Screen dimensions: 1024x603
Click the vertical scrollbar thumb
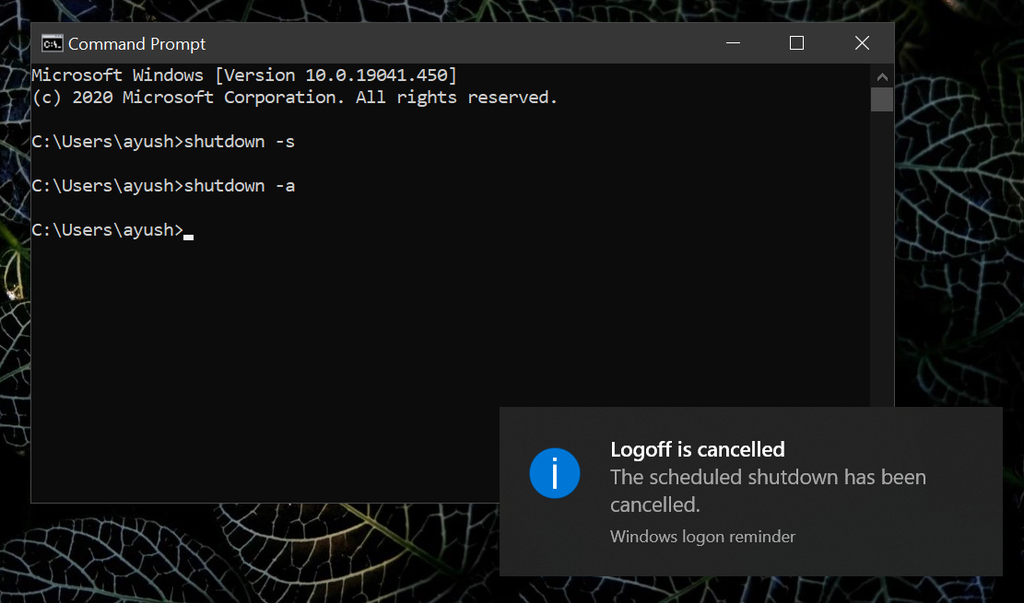pyautogui.click(x=882, y=100)
